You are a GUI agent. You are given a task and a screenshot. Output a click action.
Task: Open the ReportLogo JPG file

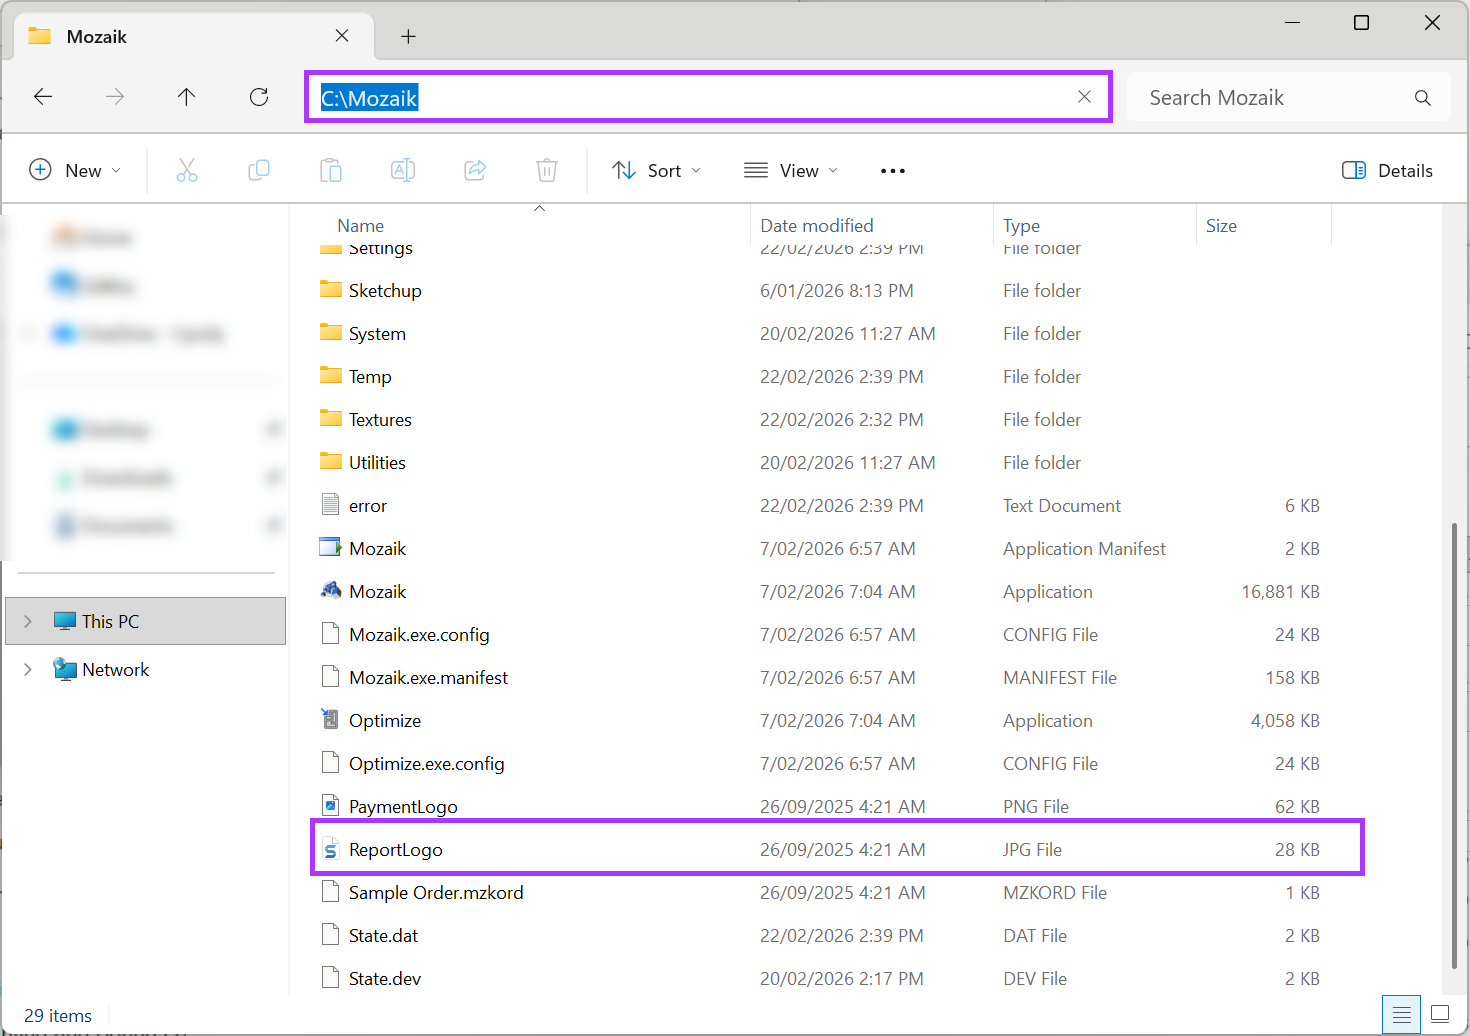(397, 849)
